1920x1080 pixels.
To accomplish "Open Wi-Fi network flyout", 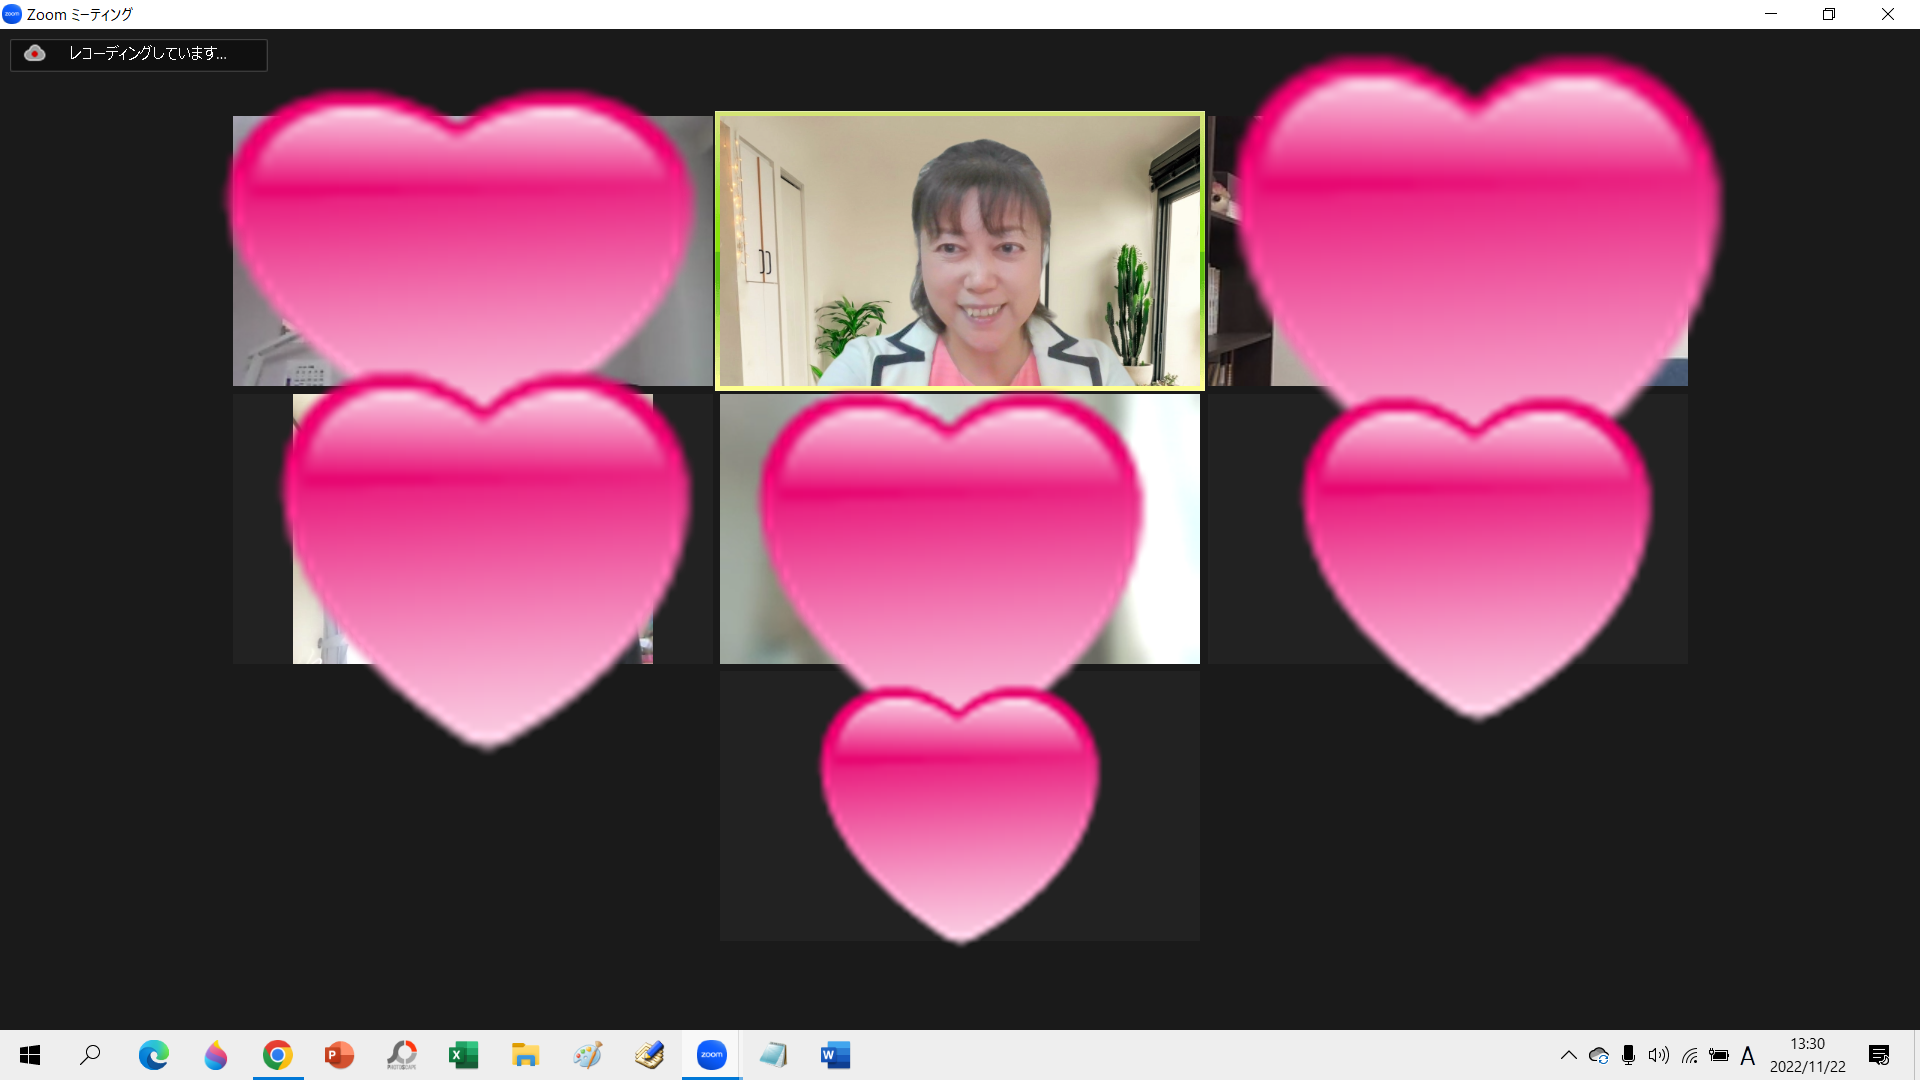I will (1689, 1055).
